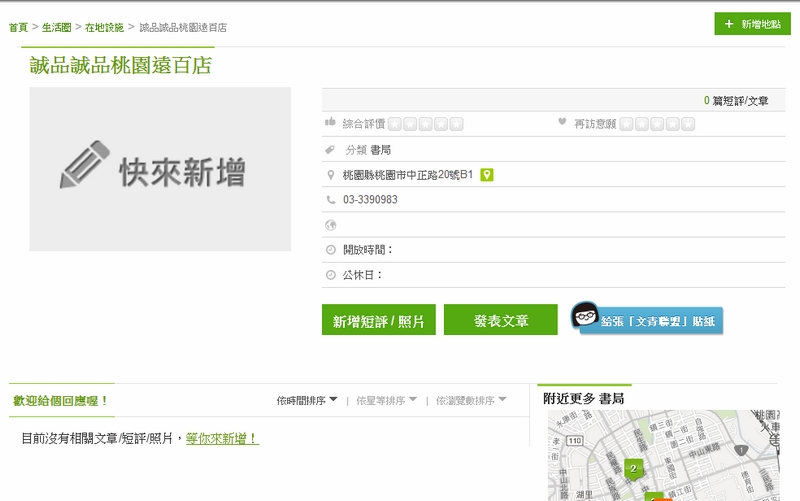
Task: Click the globe website icon
Action: [x=331, y=225]
